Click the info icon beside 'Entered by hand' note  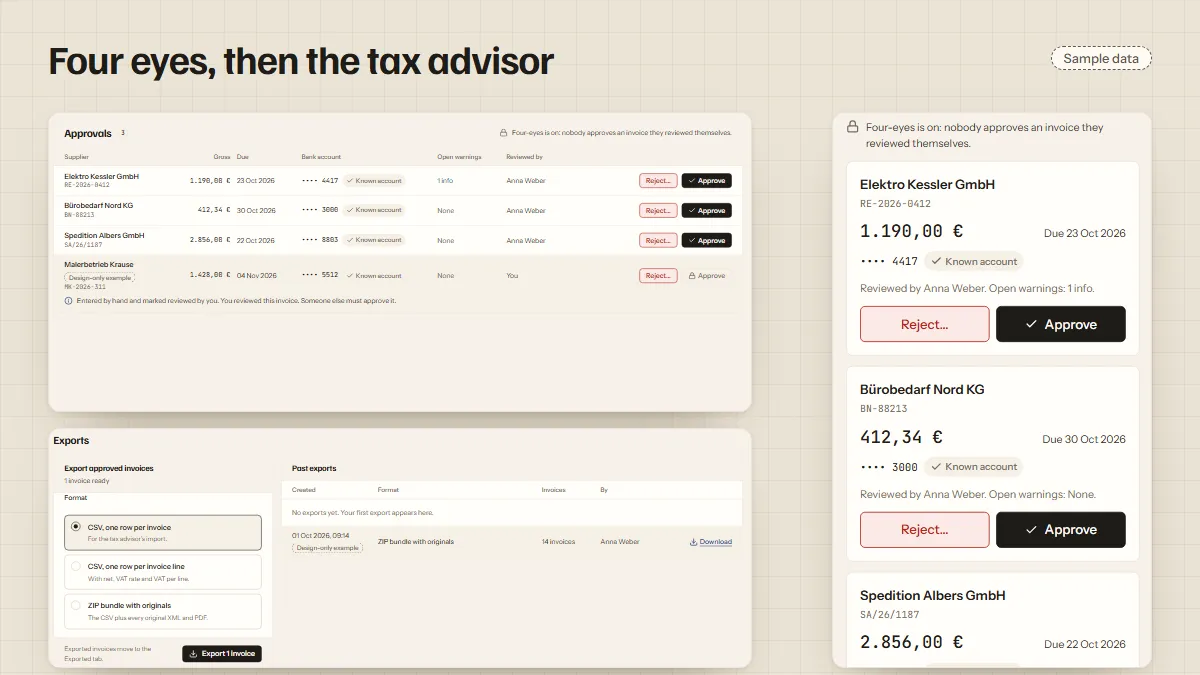point(68,300)
